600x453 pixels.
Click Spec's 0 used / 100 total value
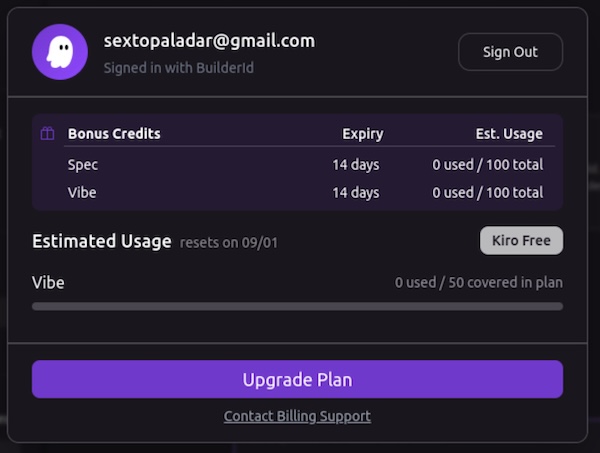[487, 164]
